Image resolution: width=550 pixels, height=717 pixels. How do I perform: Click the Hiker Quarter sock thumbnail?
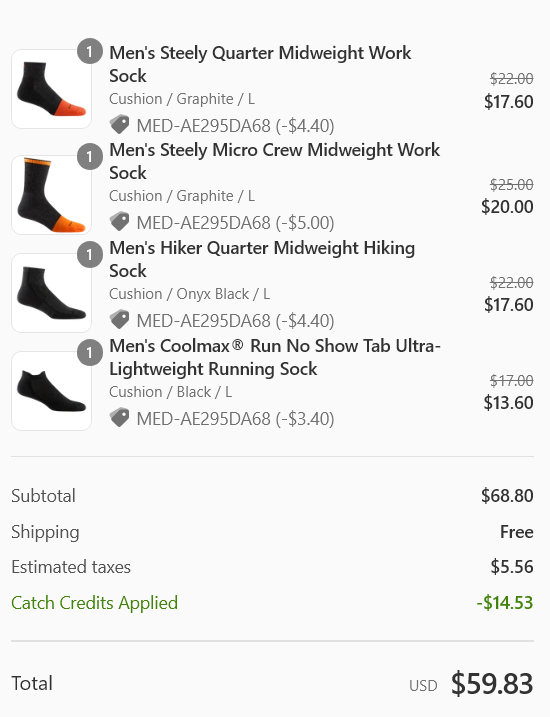pos(51,293)
